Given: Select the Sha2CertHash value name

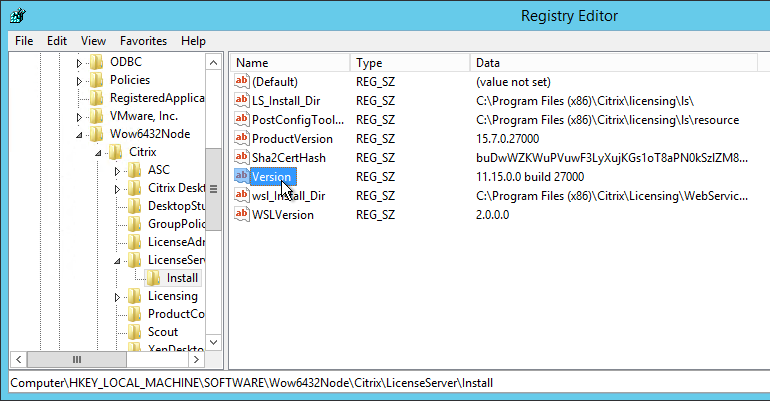Looking at the screenshot, I should tap(289, 158).
